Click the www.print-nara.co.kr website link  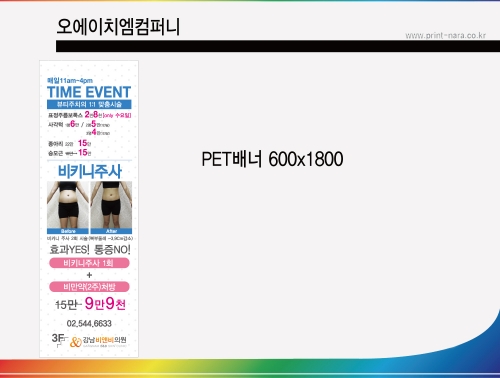coord(445,35)
